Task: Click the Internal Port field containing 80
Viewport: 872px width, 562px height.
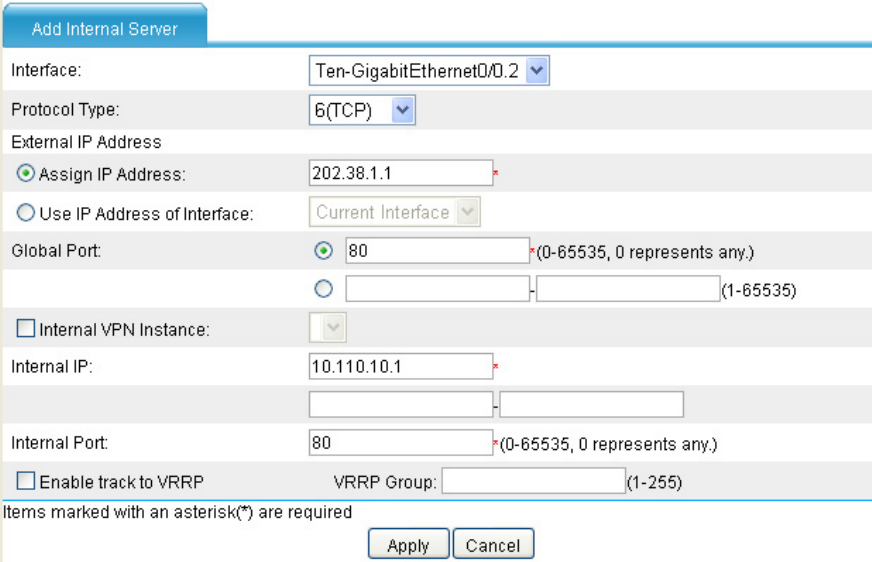Action: 400,442
